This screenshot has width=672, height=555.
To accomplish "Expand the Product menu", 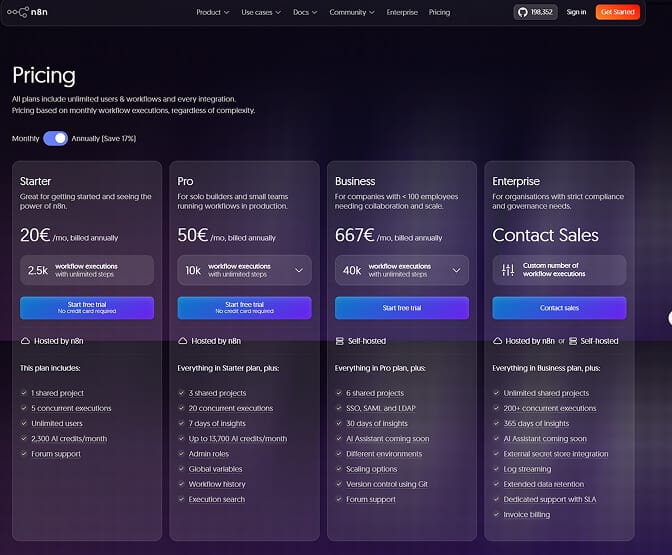I will coord(213,12).
